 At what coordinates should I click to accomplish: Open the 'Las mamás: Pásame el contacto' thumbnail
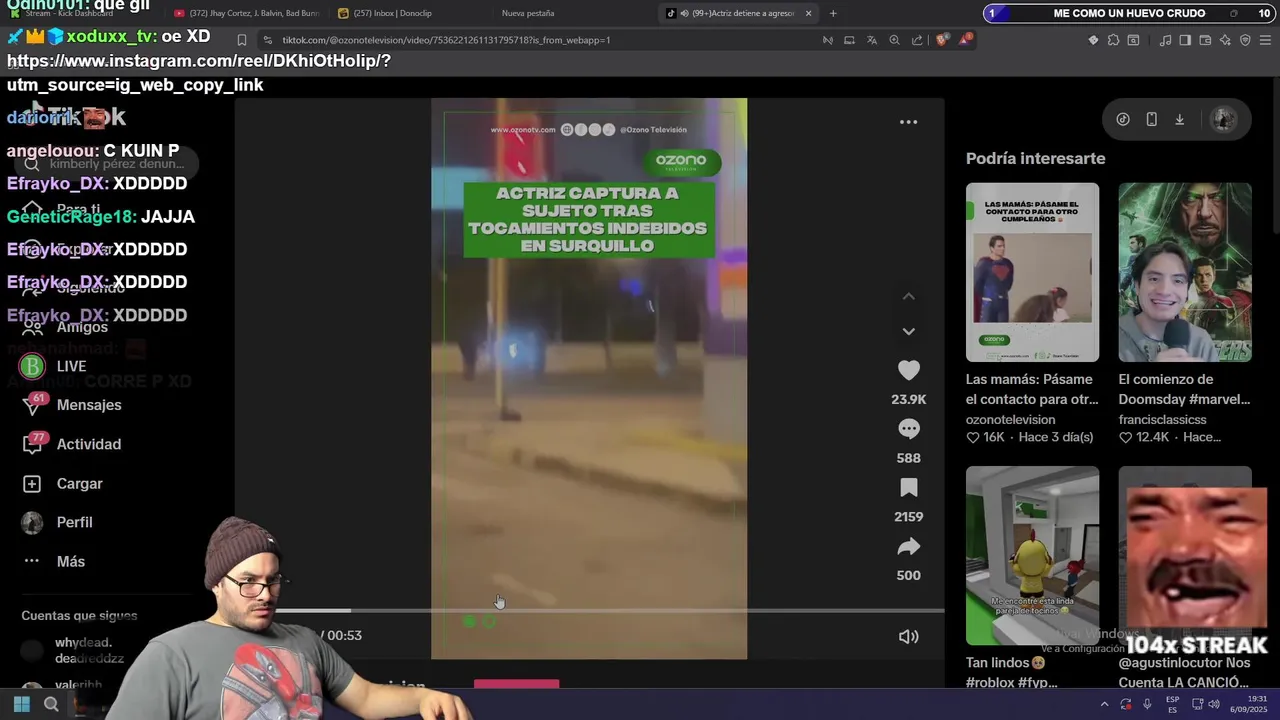point(1032,272)
